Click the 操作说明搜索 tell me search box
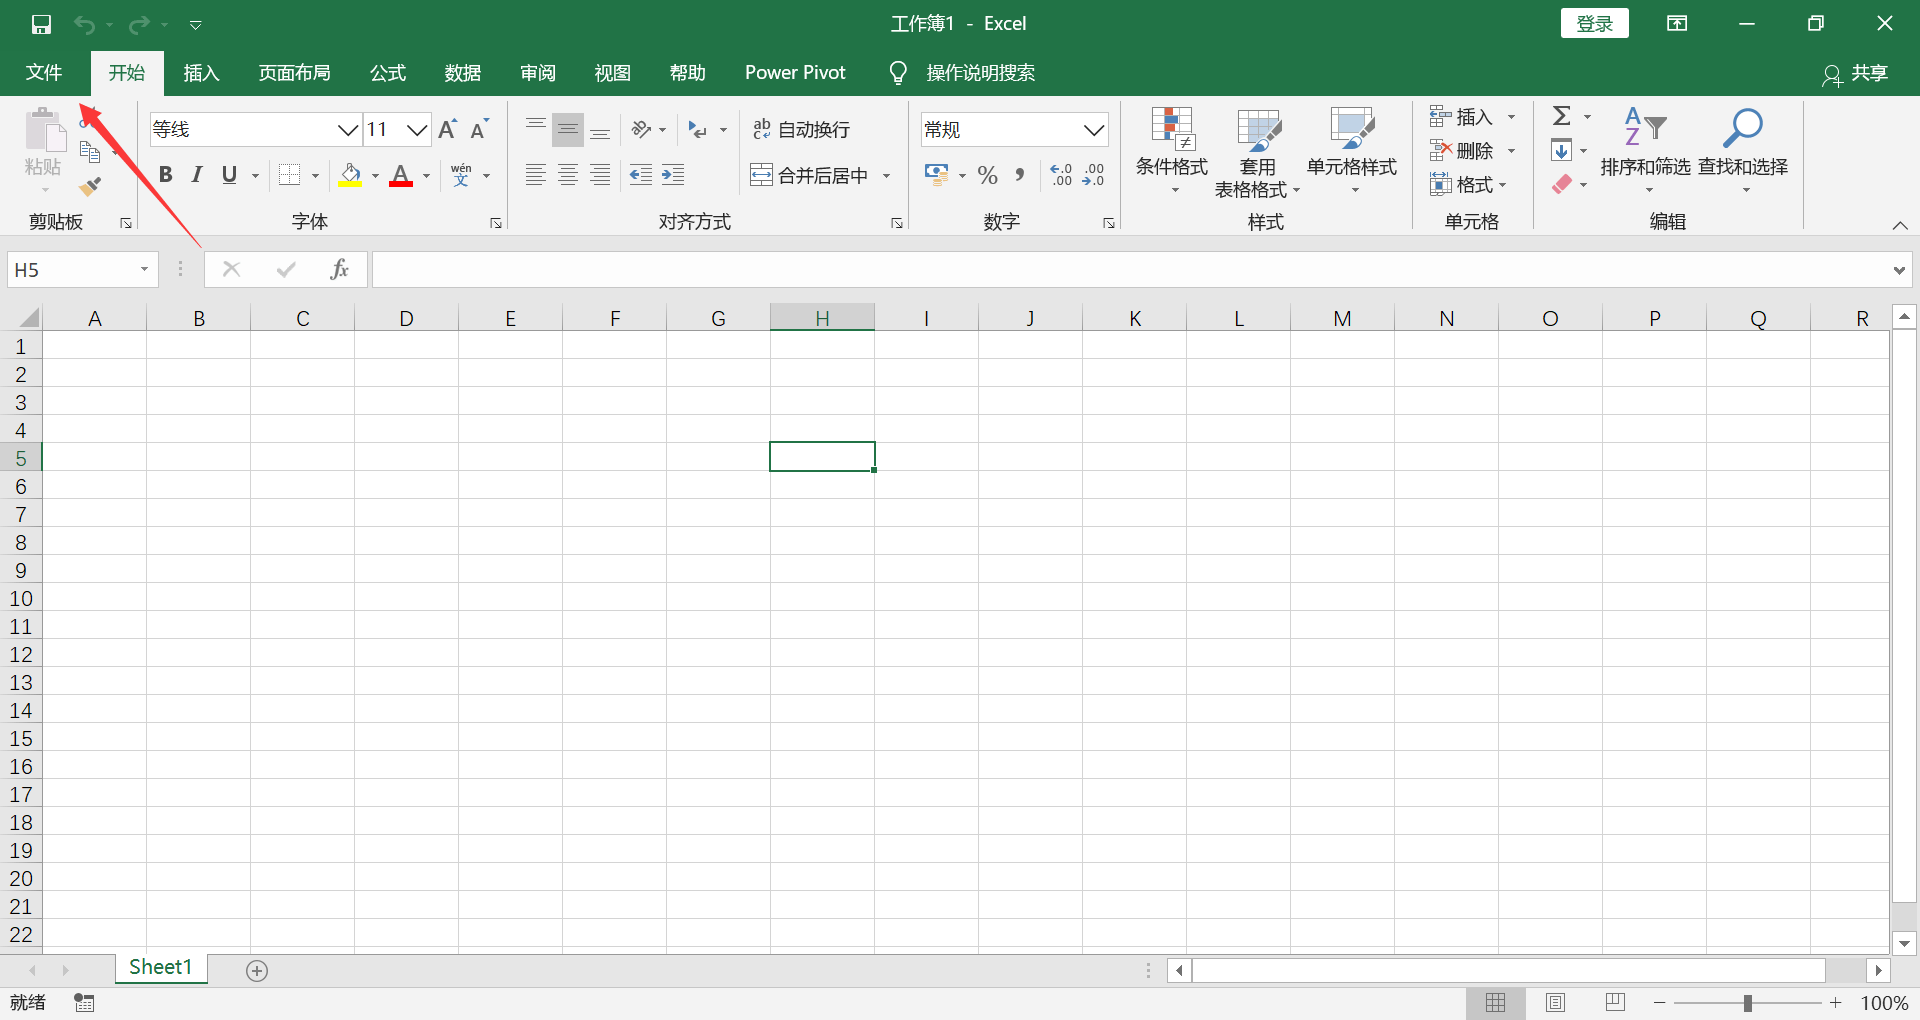 click(x=963, y=73)
